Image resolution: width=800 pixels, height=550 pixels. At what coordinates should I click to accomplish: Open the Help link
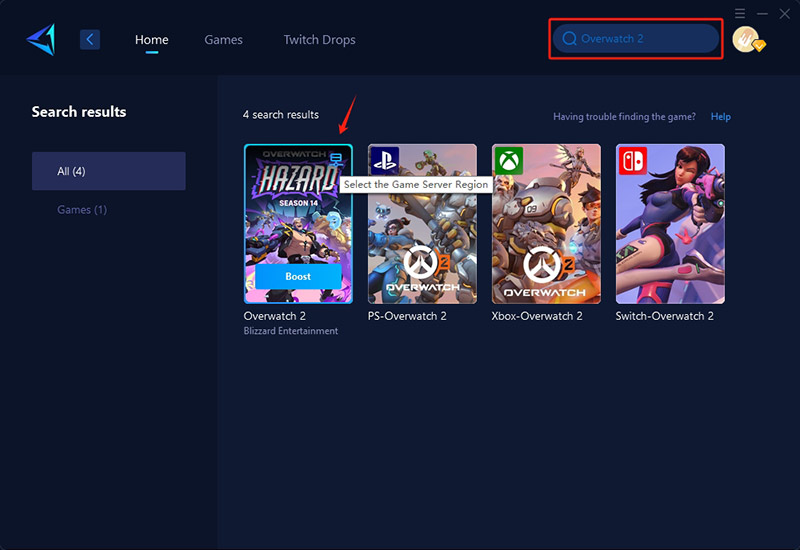(x=720, y=117)
